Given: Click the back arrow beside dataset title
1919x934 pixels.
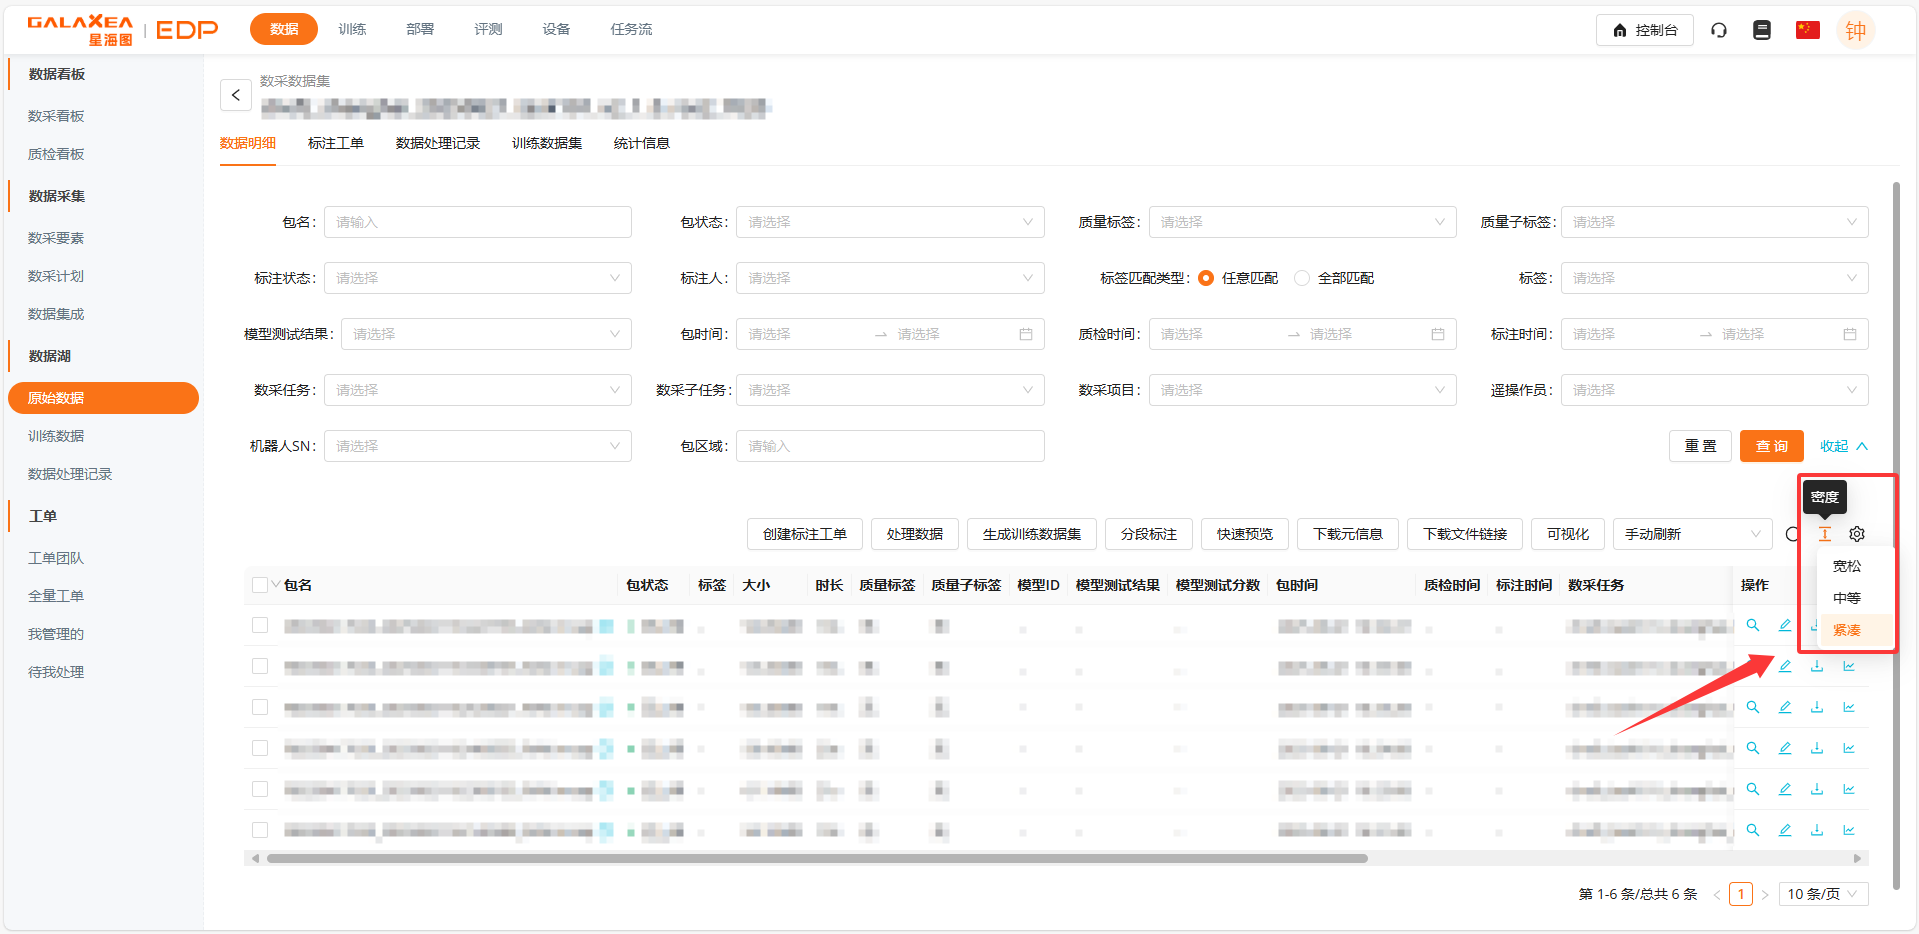Looking at the screenshot, I should coord(236,95).
